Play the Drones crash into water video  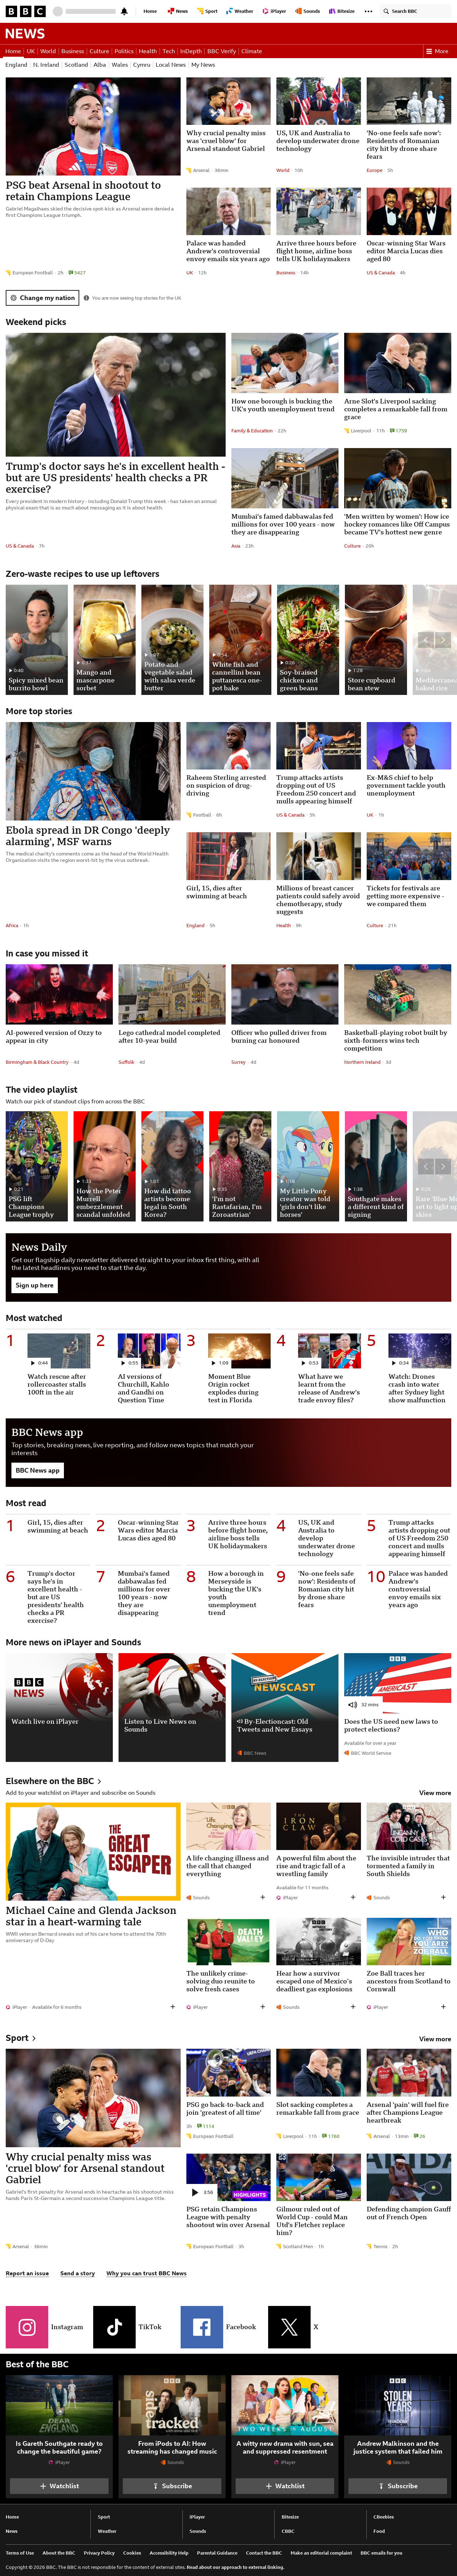(419, 1351)
